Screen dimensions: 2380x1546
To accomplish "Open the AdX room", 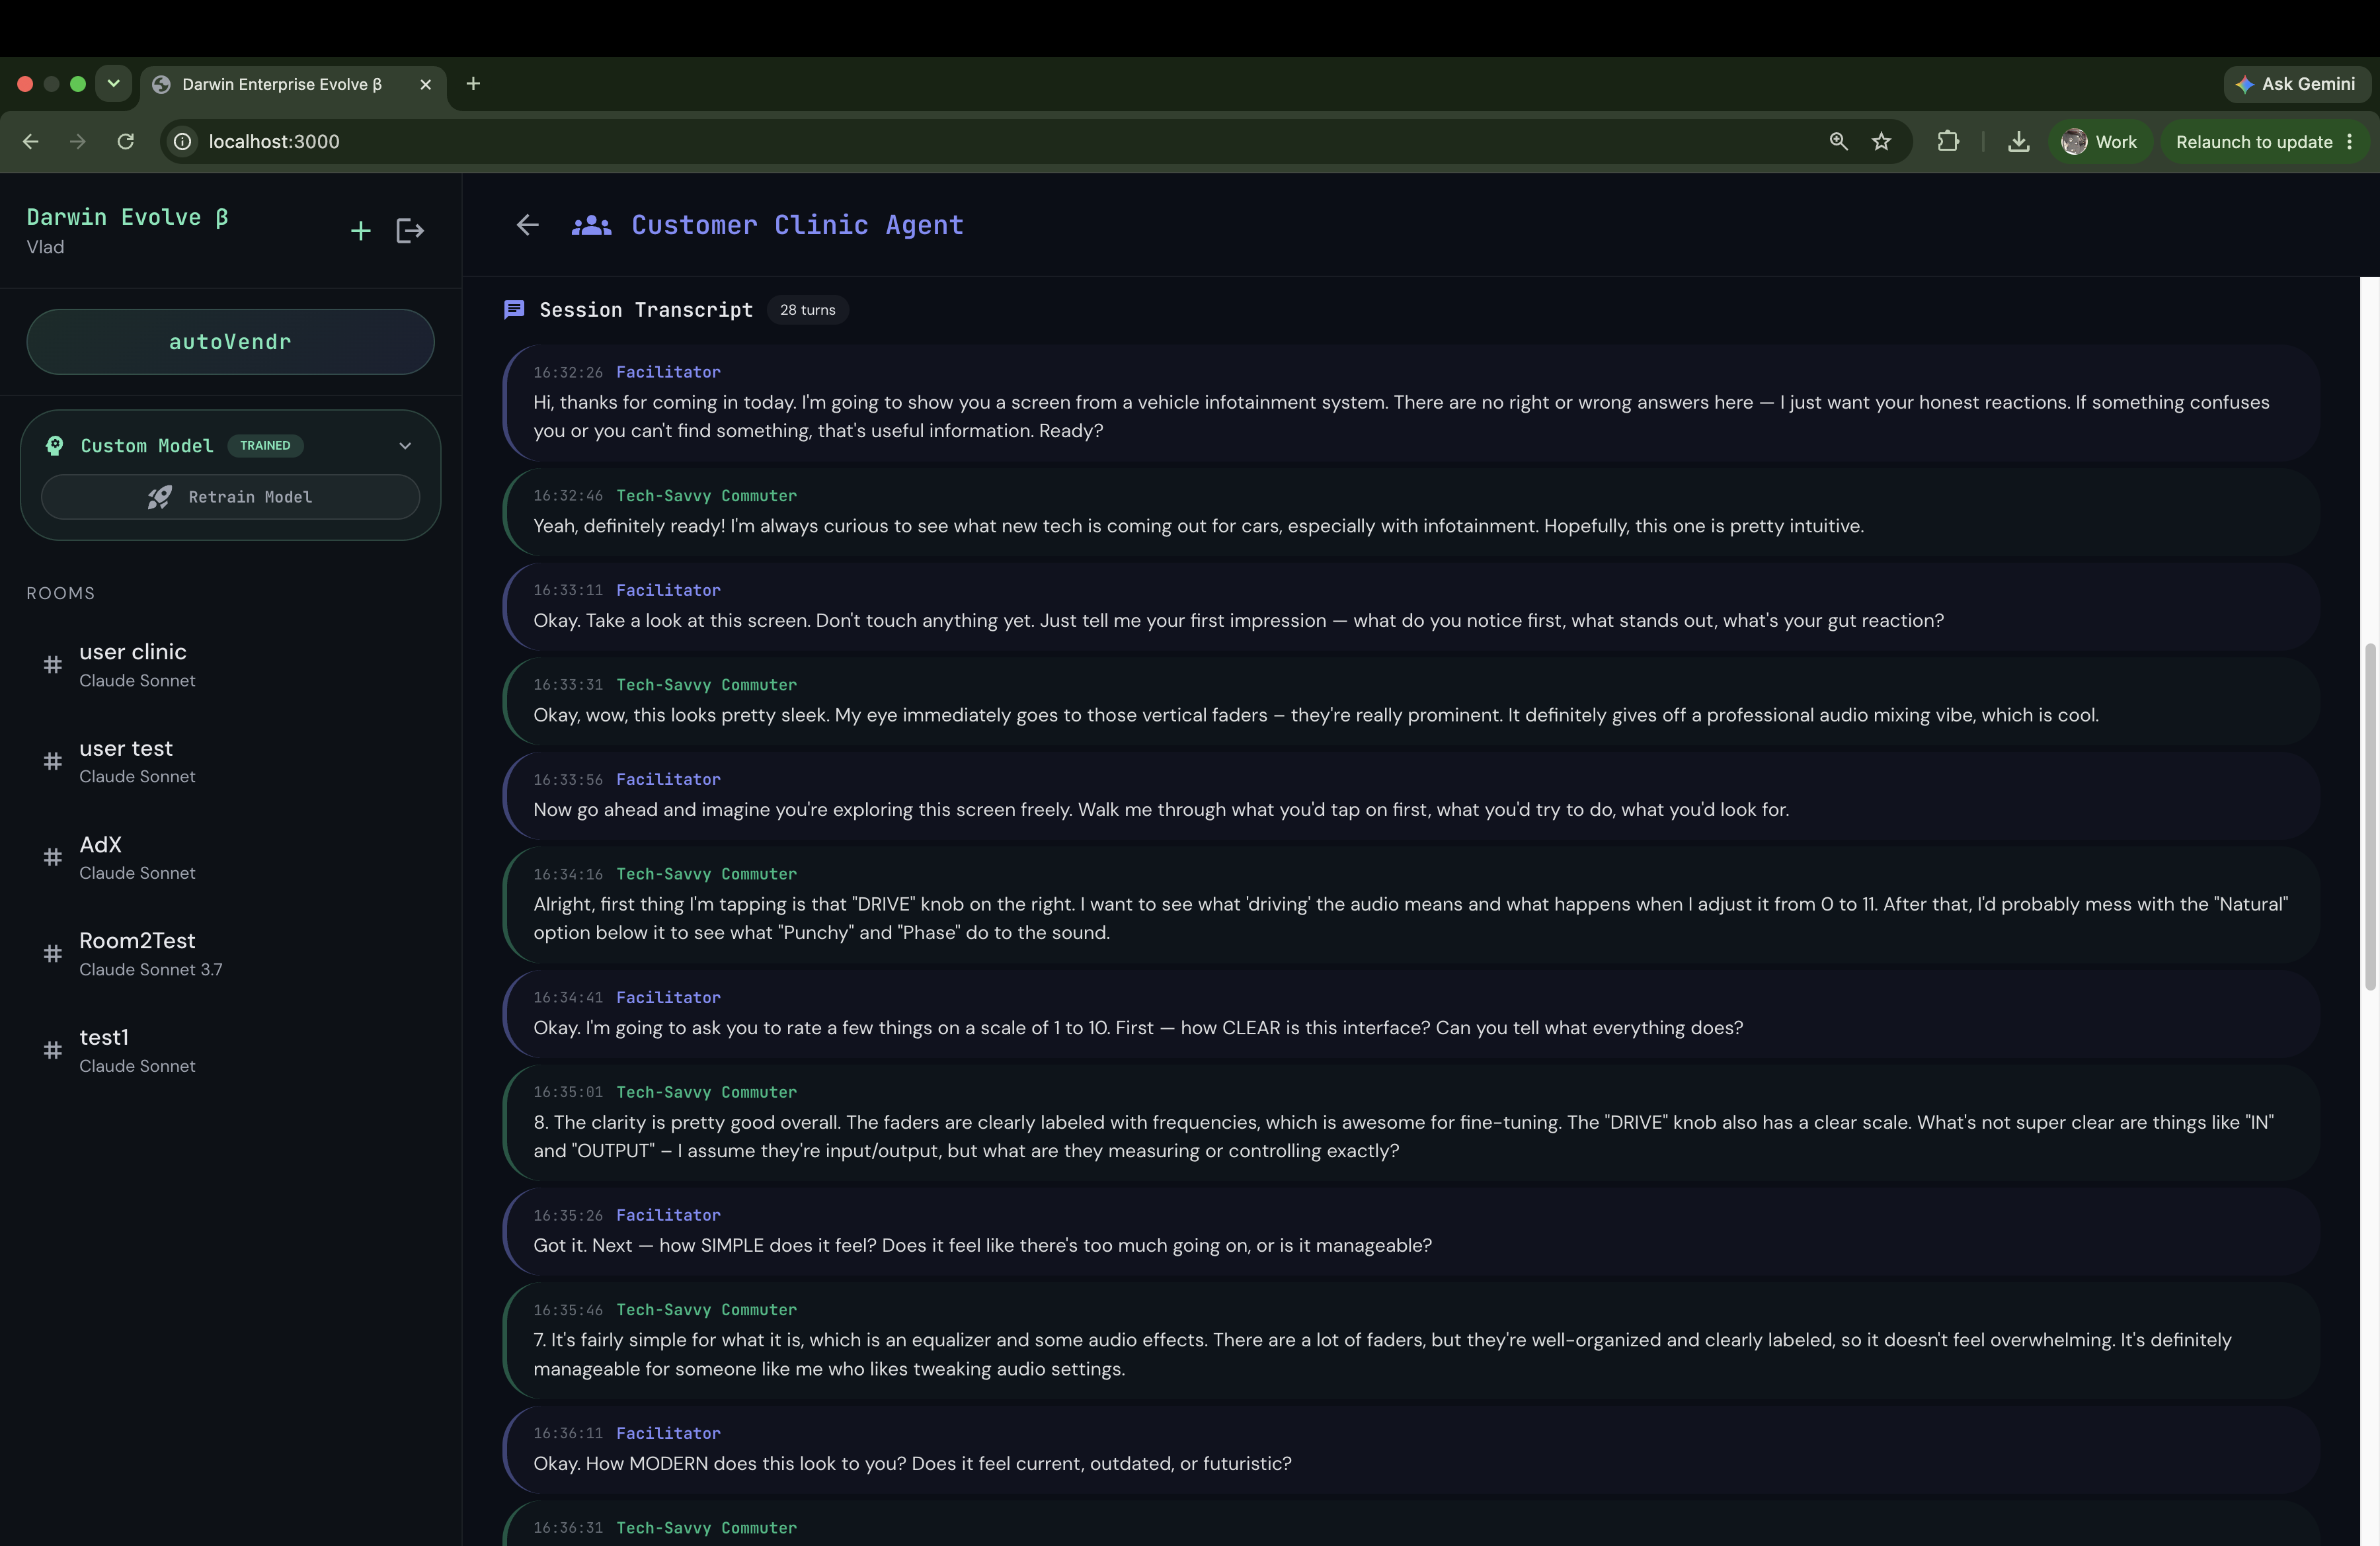I will coord(230,858).
